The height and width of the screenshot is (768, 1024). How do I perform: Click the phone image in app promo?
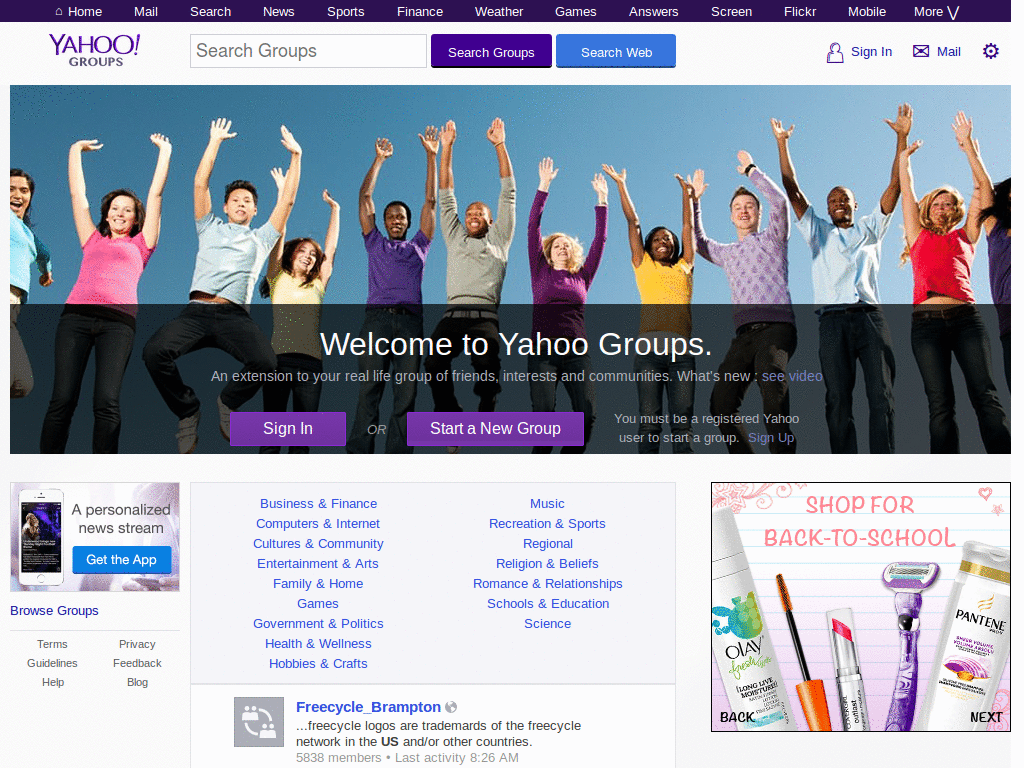click(40, 537)
